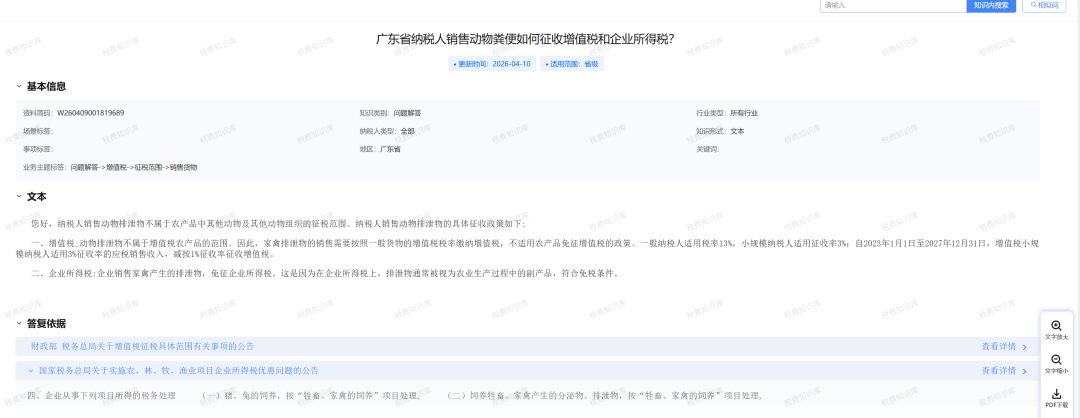Click the 资料简码 W260409001819689 value
This screenshot has height=418, width=1080.
[90, 113]
